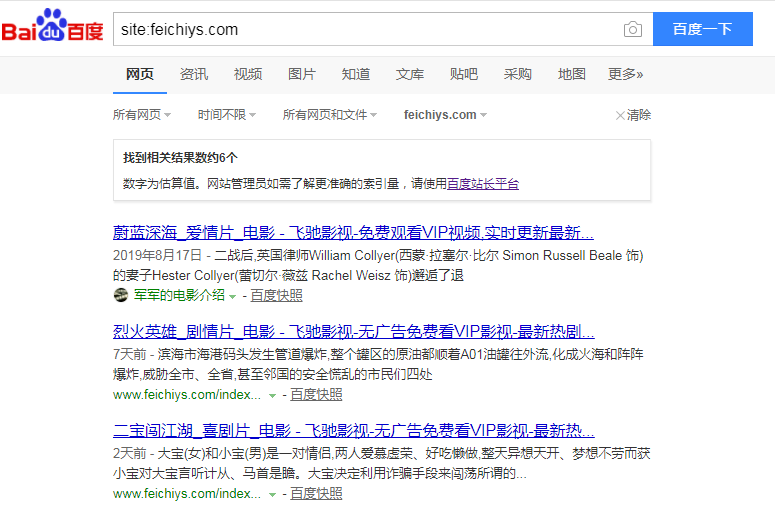
Task: Expand the arrow beside 二宝闯江湖 result URL
Action: pyautogui.click(x=272, y=495)
